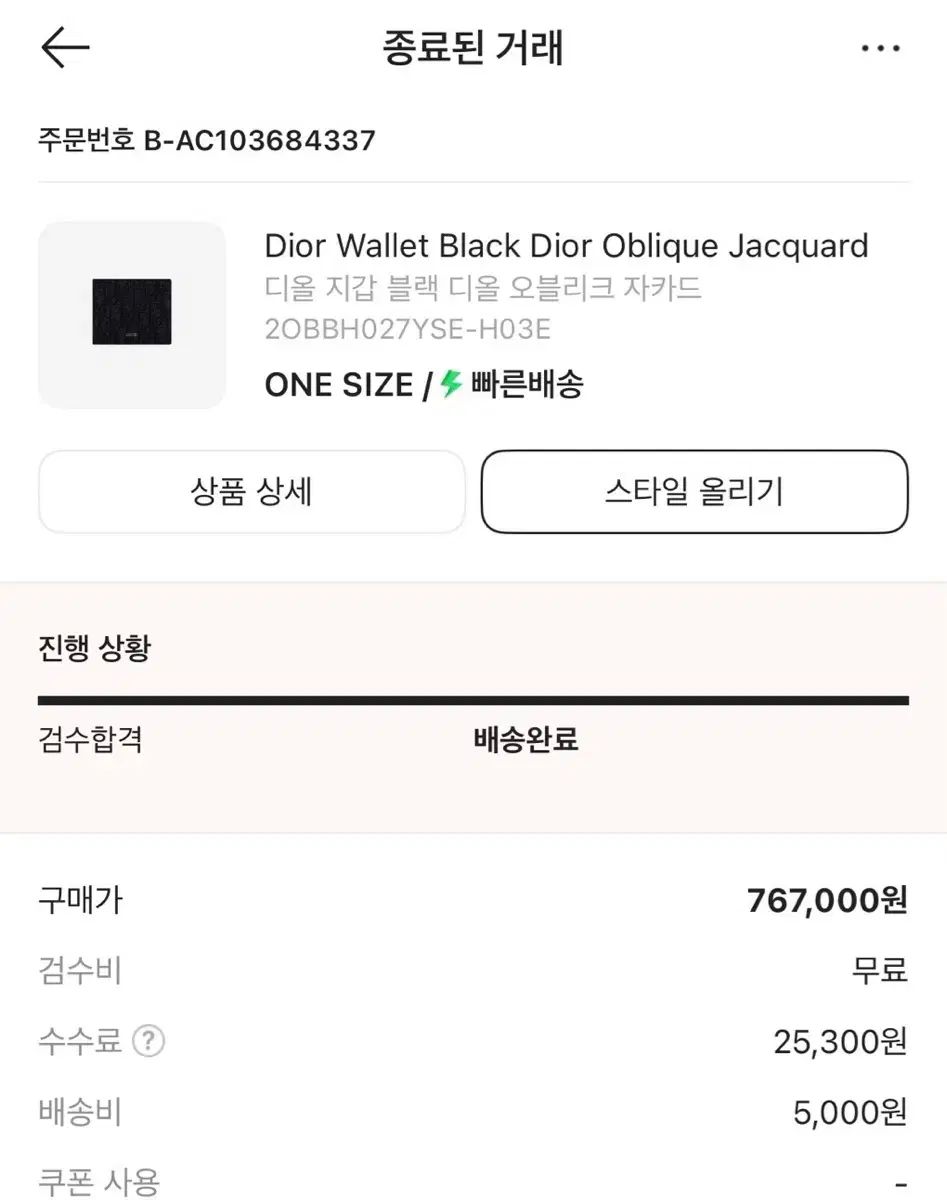Viewport: 947px width, 1200px height.
Task: Tap the 배송비 5,000원 row
Action: (x=473, y=1112)
